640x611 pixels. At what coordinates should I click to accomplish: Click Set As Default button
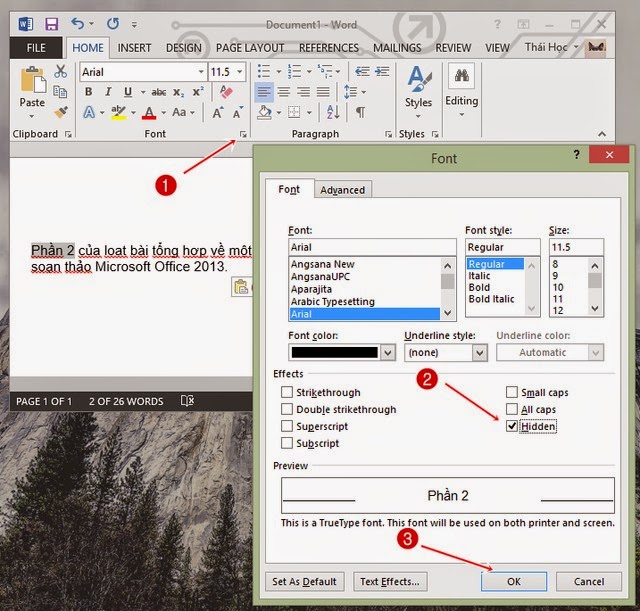coord(304,581)
